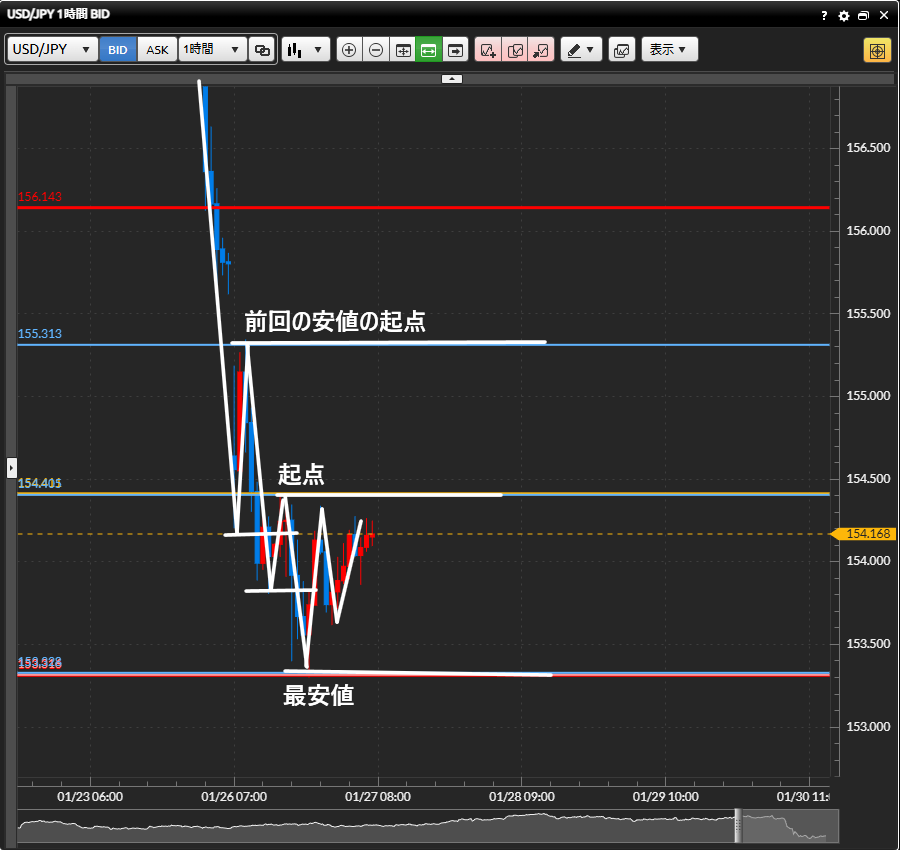The width and height of the screenshot is (900, 850).
Task: Click the zoom out minus icon
Action: [x=376, y=50]
